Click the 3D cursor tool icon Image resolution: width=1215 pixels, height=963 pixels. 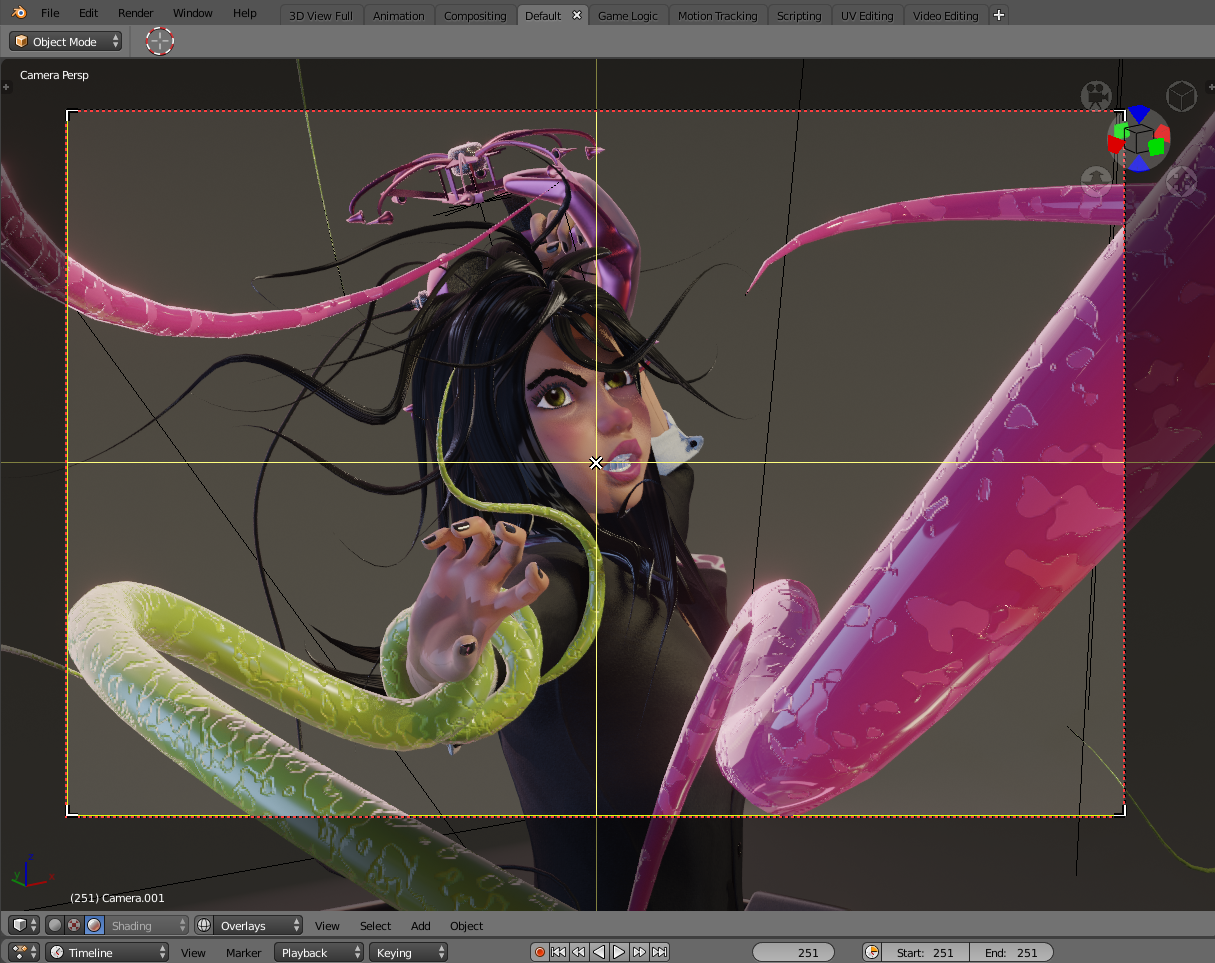click(x=160, y=41)
